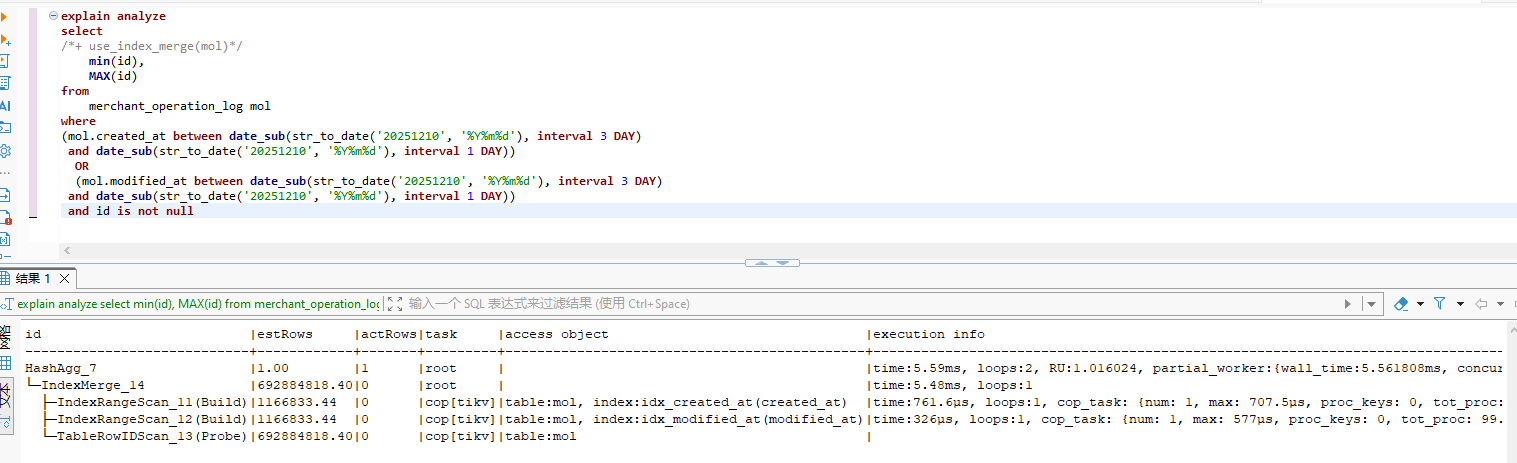
Task: Place cursor on 'and id is not null' line
Action: 131,211
